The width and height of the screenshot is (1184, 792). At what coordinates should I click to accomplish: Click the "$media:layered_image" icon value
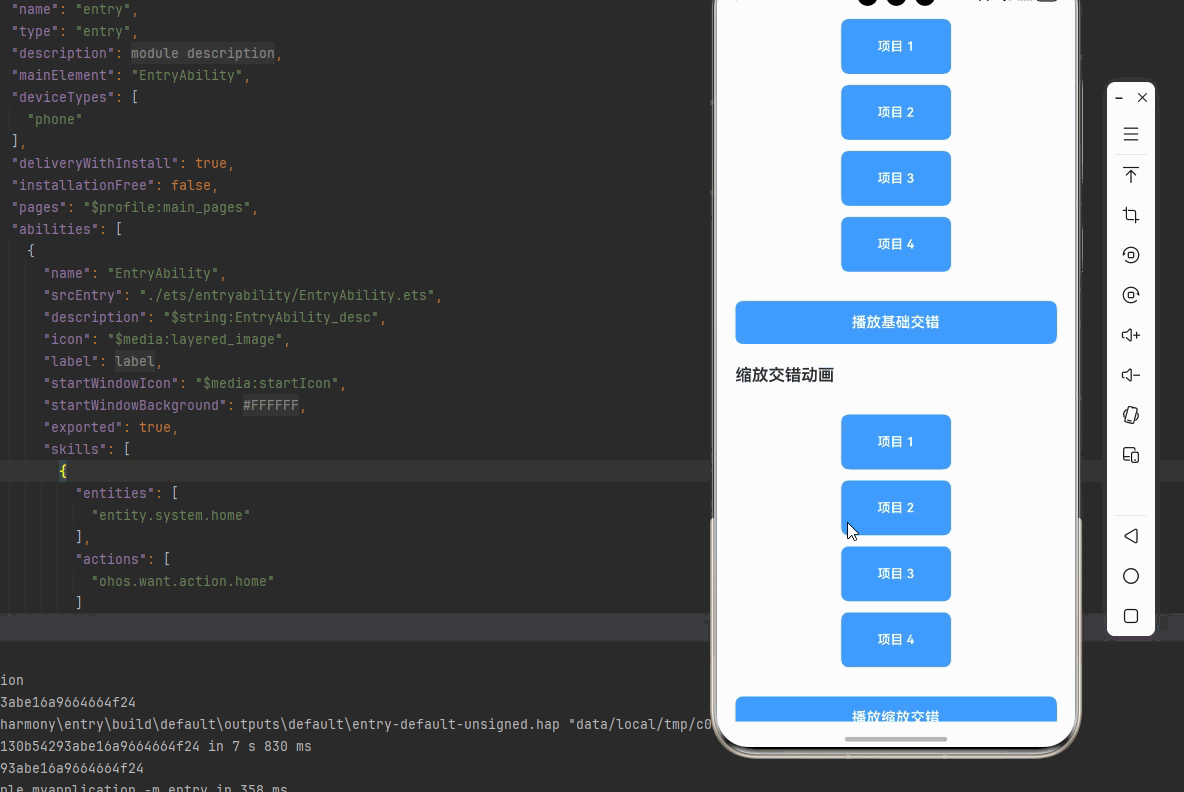pos(195,339)
